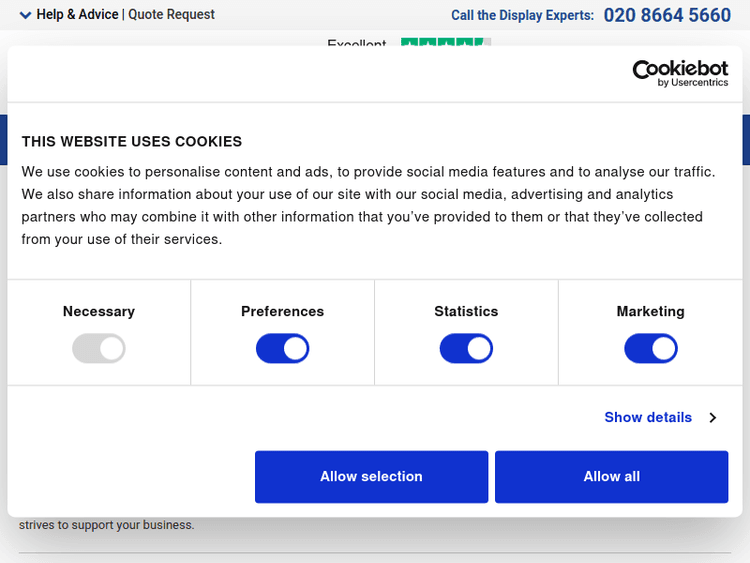The width and height of the screenshot is (750, 563).
Task: Click the Trustpilot green star rating
Action: [x=445, y=43]
